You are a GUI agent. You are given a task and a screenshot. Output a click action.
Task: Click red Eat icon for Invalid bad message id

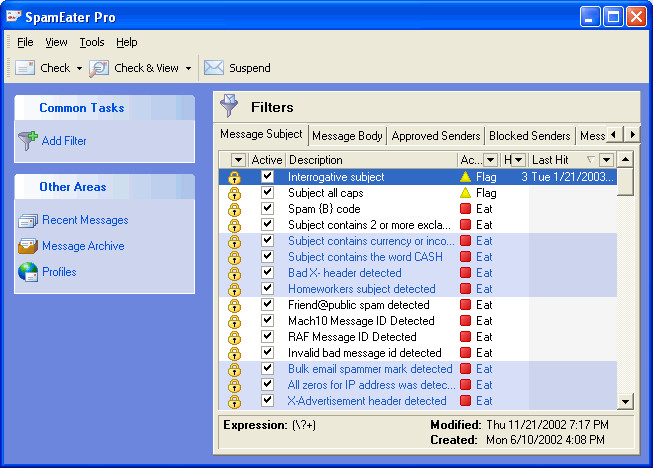tap(465, 353)
